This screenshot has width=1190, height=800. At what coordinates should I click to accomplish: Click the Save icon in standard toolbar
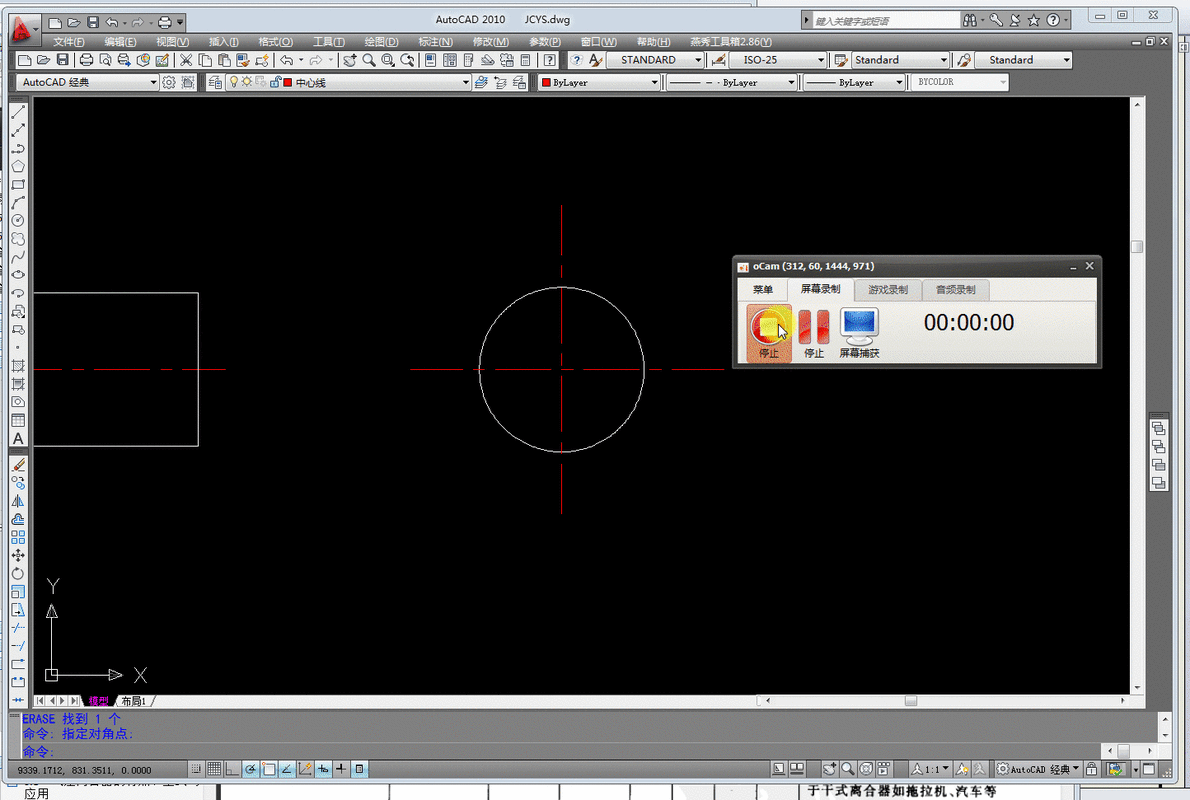pyautogui.click(x=62, y=60)
